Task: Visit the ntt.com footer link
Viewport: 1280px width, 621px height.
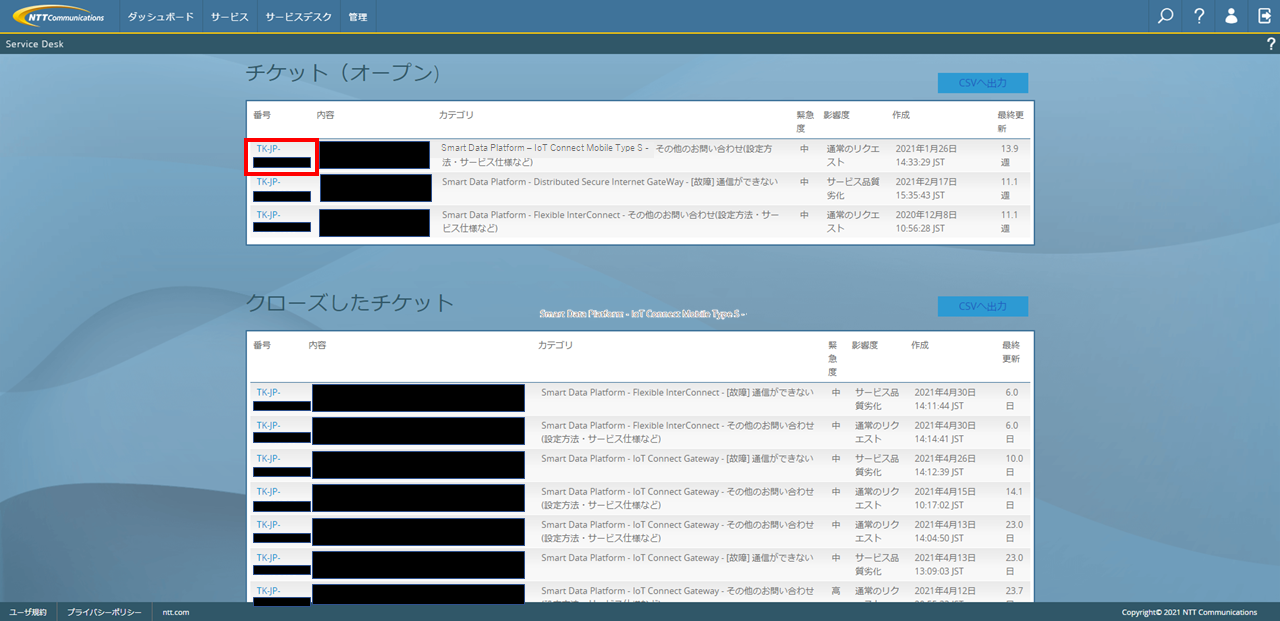Action: pyautogui.click(x=176, y=612)
